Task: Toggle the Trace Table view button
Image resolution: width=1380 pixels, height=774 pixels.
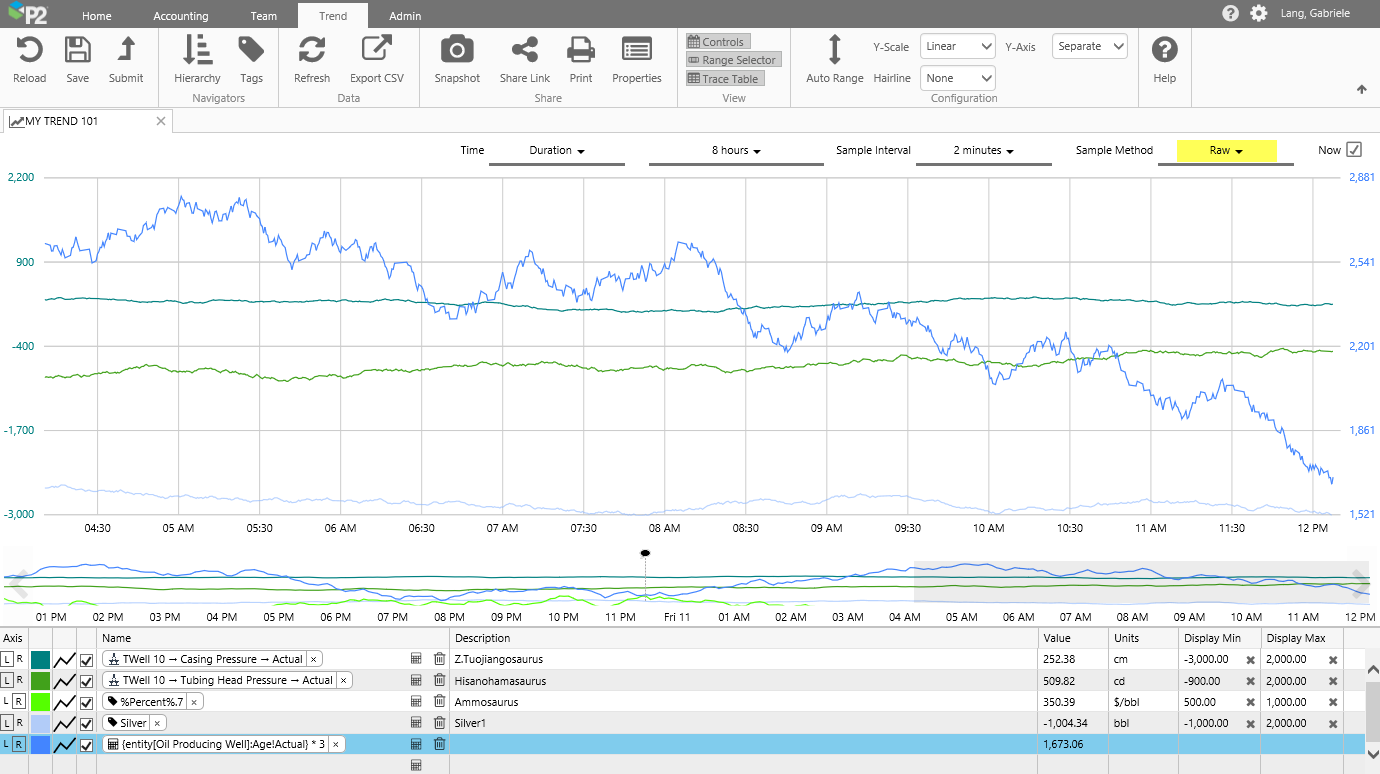Action: point(724,79)
